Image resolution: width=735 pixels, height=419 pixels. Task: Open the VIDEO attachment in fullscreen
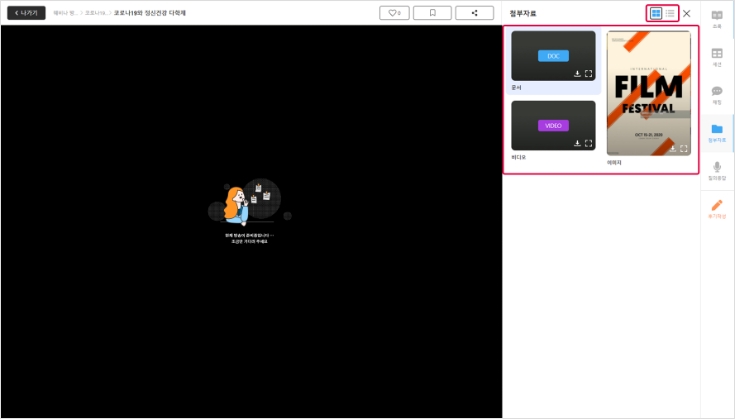(x=589, y=144)
